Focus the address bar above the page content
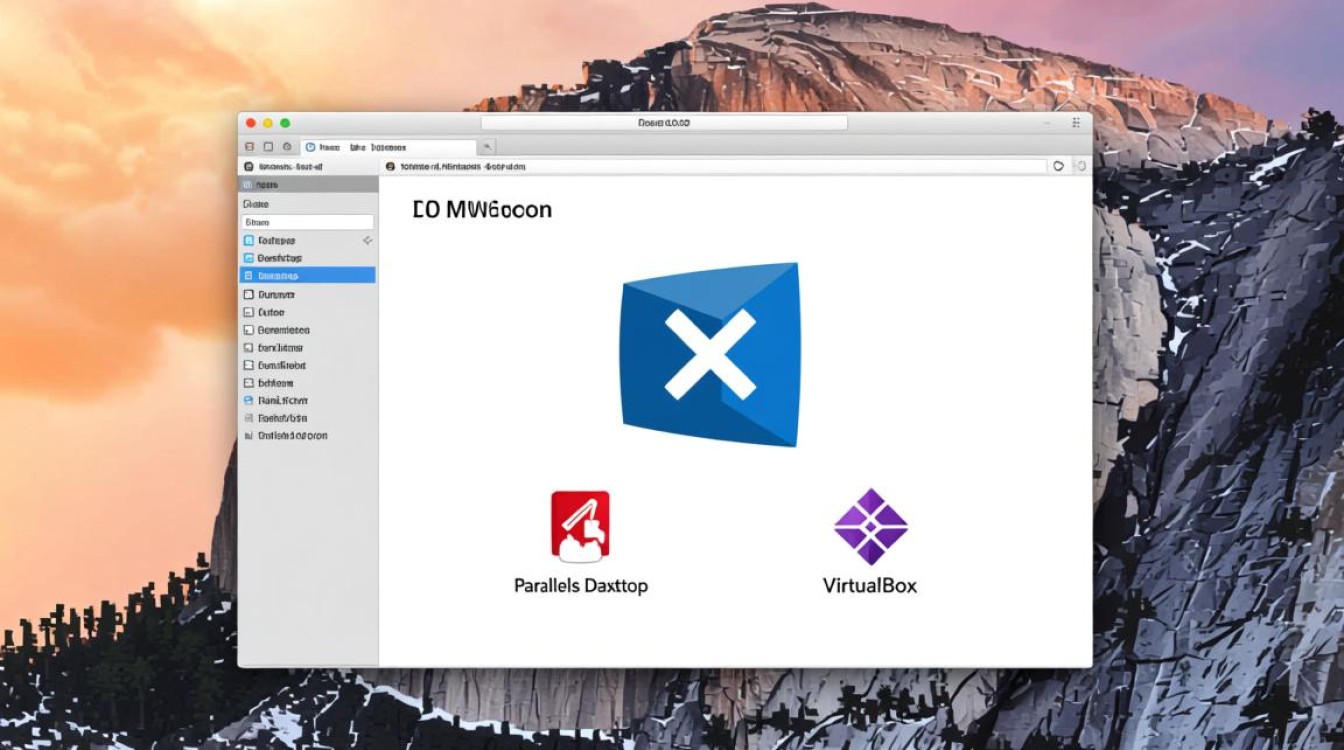1344x750 pixels. (714, 166)
